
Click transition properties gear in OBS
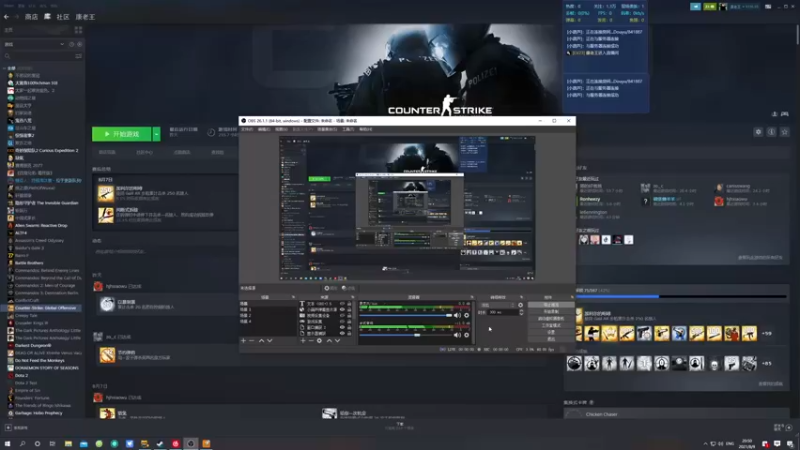[x=520, y=305]
